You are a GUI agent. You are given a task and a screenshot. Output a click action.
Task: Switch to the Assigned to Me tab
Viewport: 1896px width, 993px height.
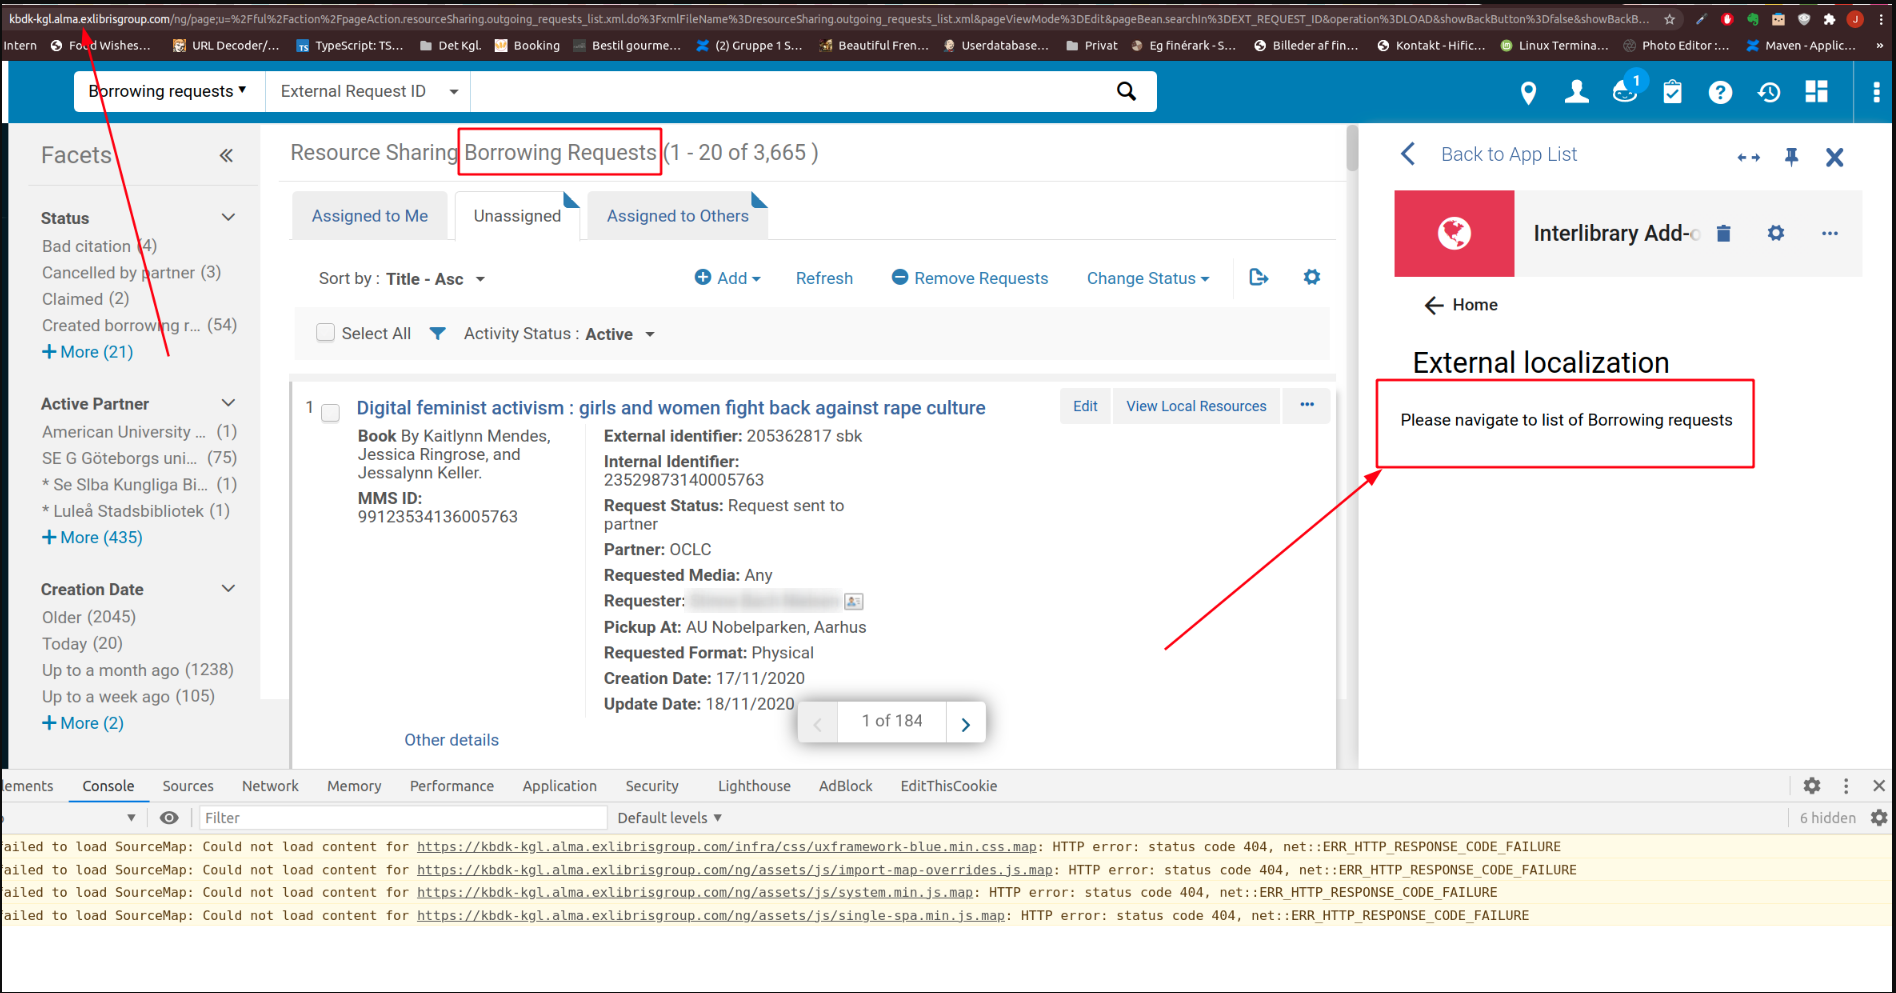pos(369,215)
